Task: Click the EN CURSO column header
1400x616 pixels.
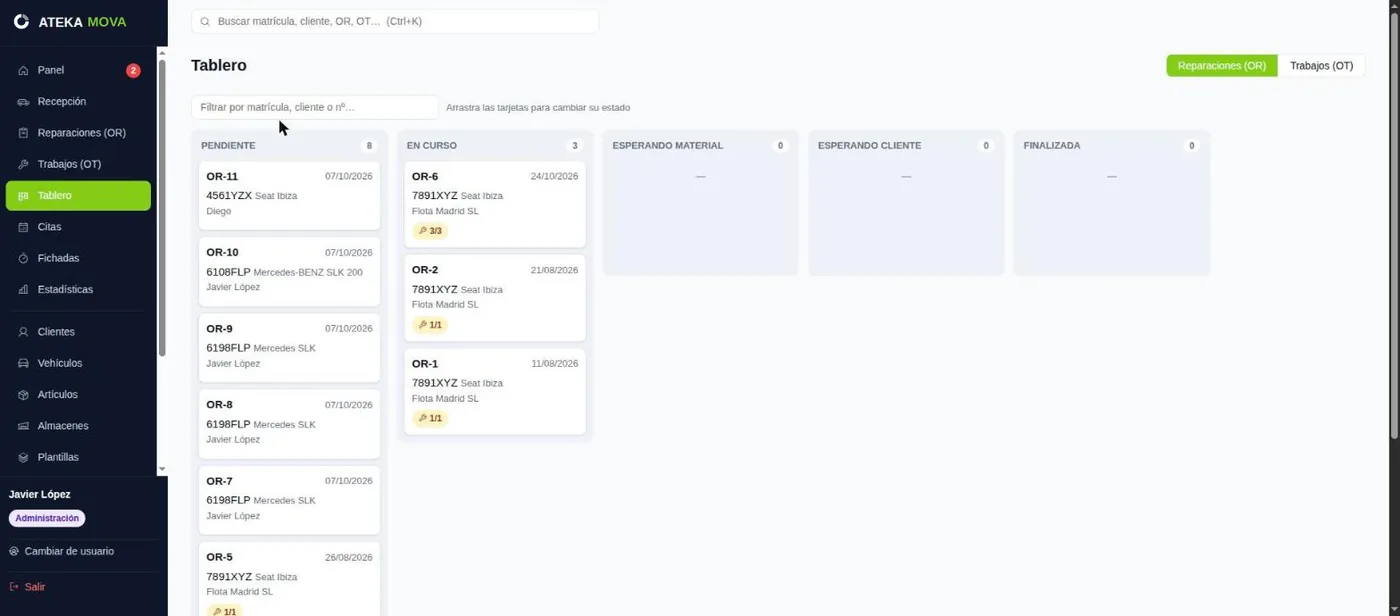Action: coord(432,146)
